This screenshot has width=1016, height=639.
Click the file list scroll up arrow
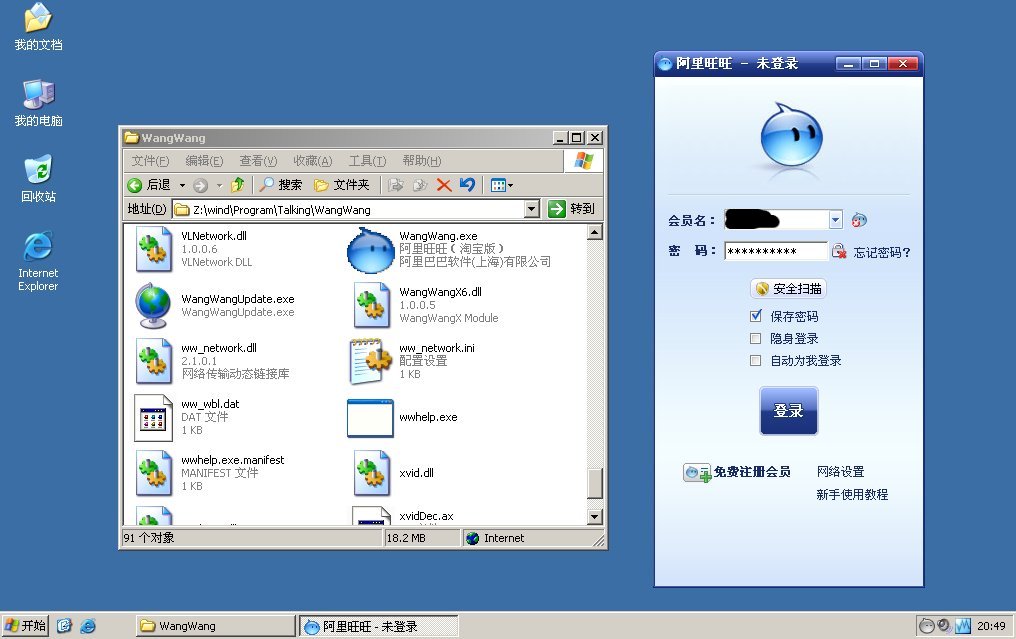pyautogui.click(x=595, y=232)
